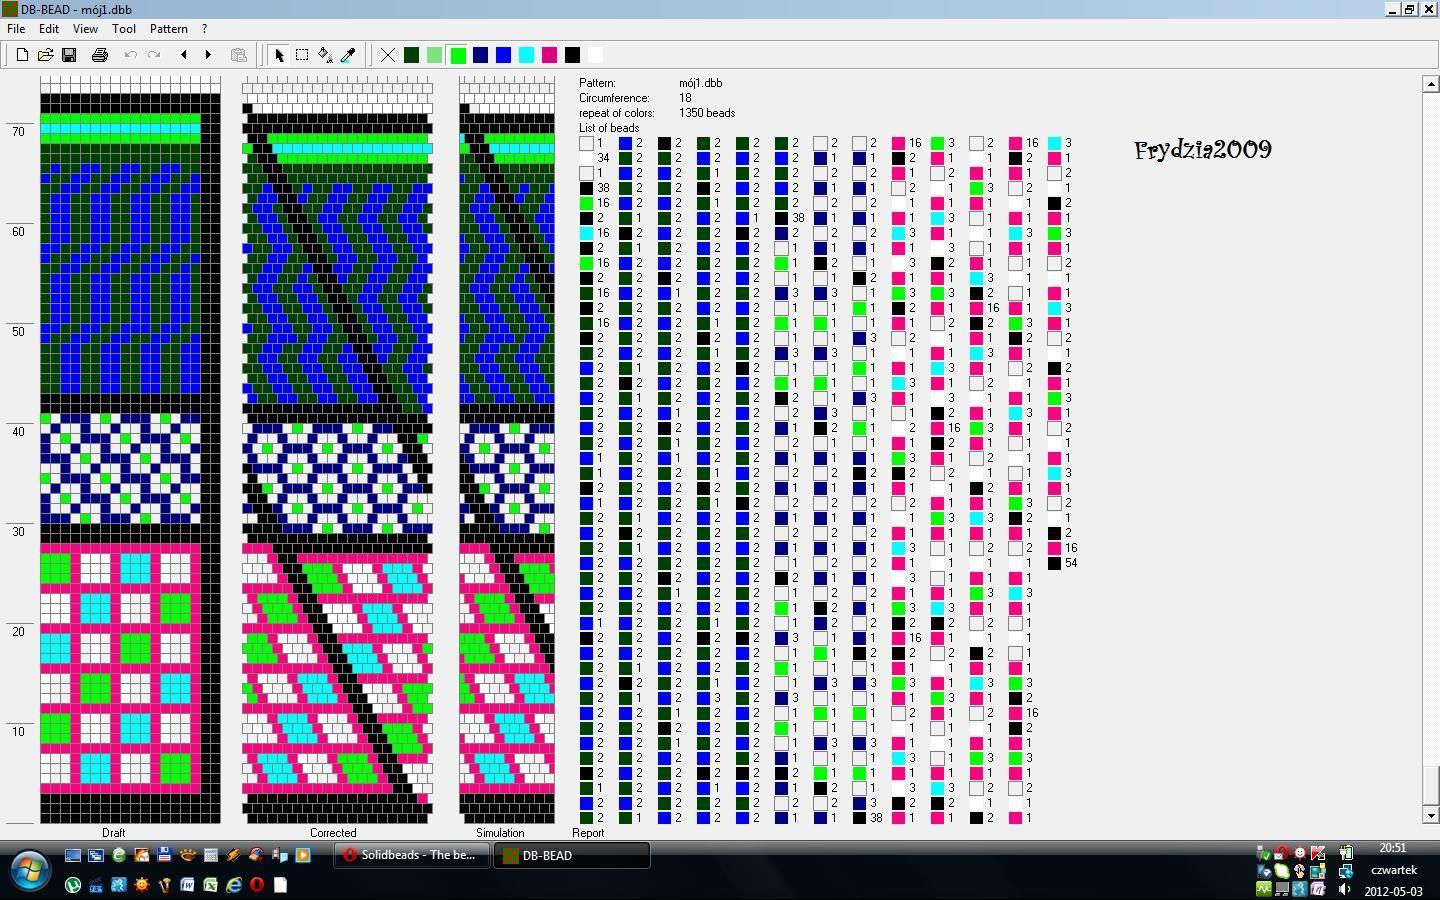Shift pattern left with black left arrow
1440x900 pixels.
[x=184, y=55]
